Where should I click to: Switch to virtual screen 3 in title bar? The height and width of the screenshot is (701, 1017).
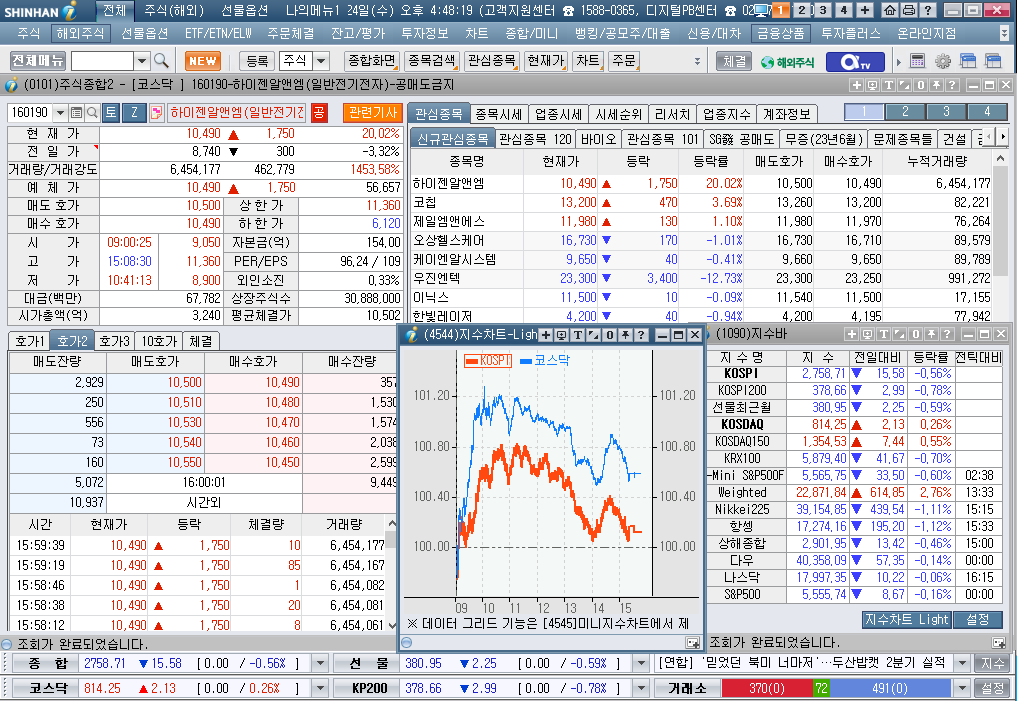coord(823,10)
